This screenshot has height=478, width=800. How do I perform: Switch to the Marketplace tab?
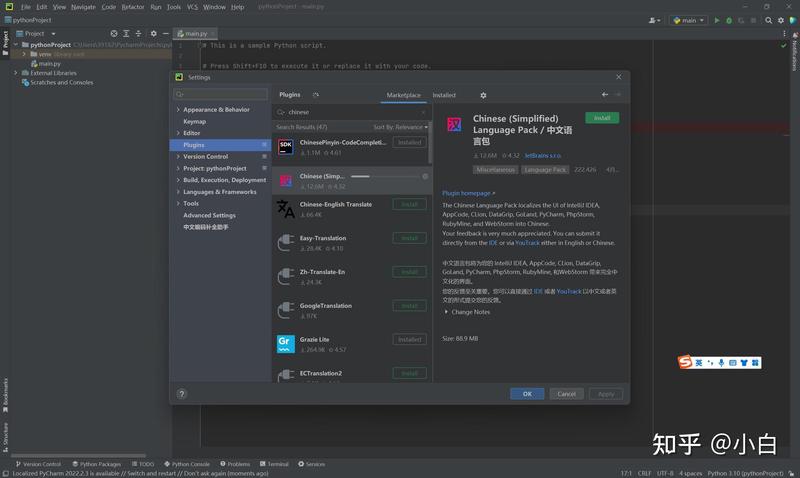tap(404, 95)
